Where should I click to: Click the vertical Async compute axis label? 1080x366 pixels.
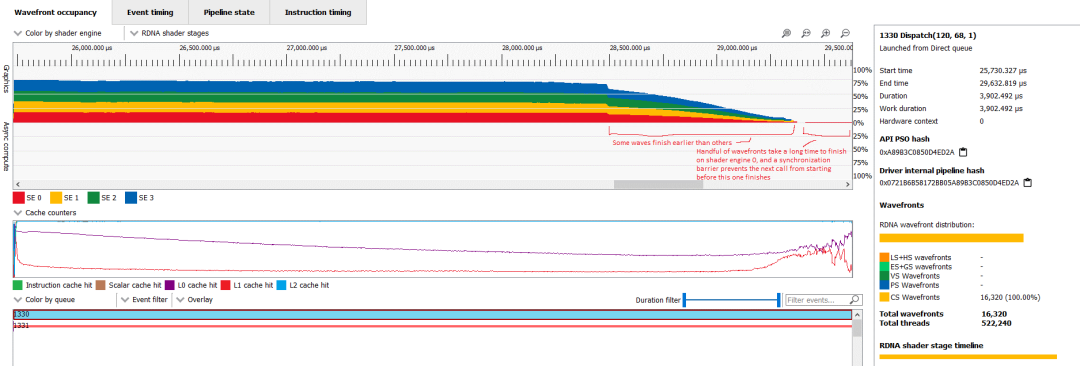(x=6, y=147)
